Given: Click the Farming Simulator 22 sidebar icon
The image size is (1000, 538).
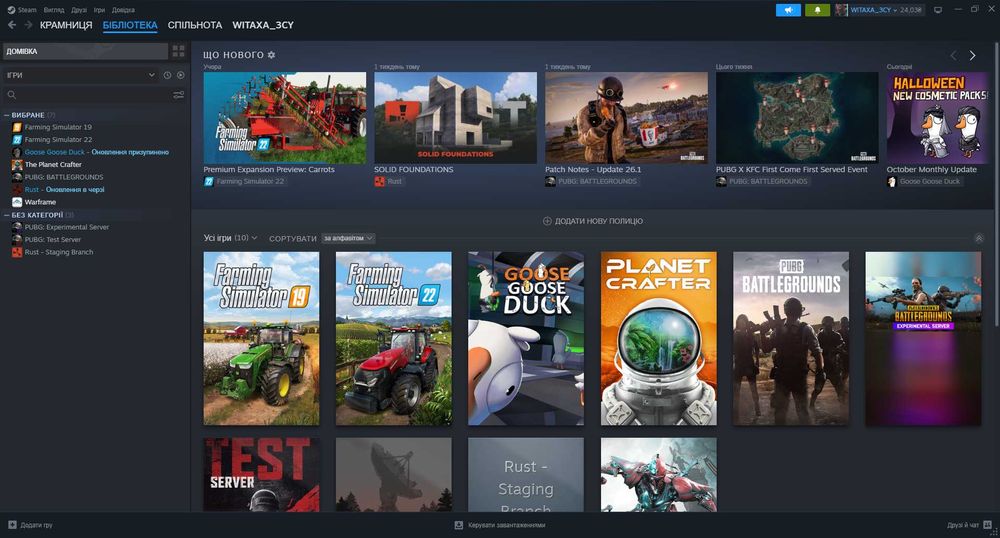Looking at the screenshot, I should [x=17, y=140].
